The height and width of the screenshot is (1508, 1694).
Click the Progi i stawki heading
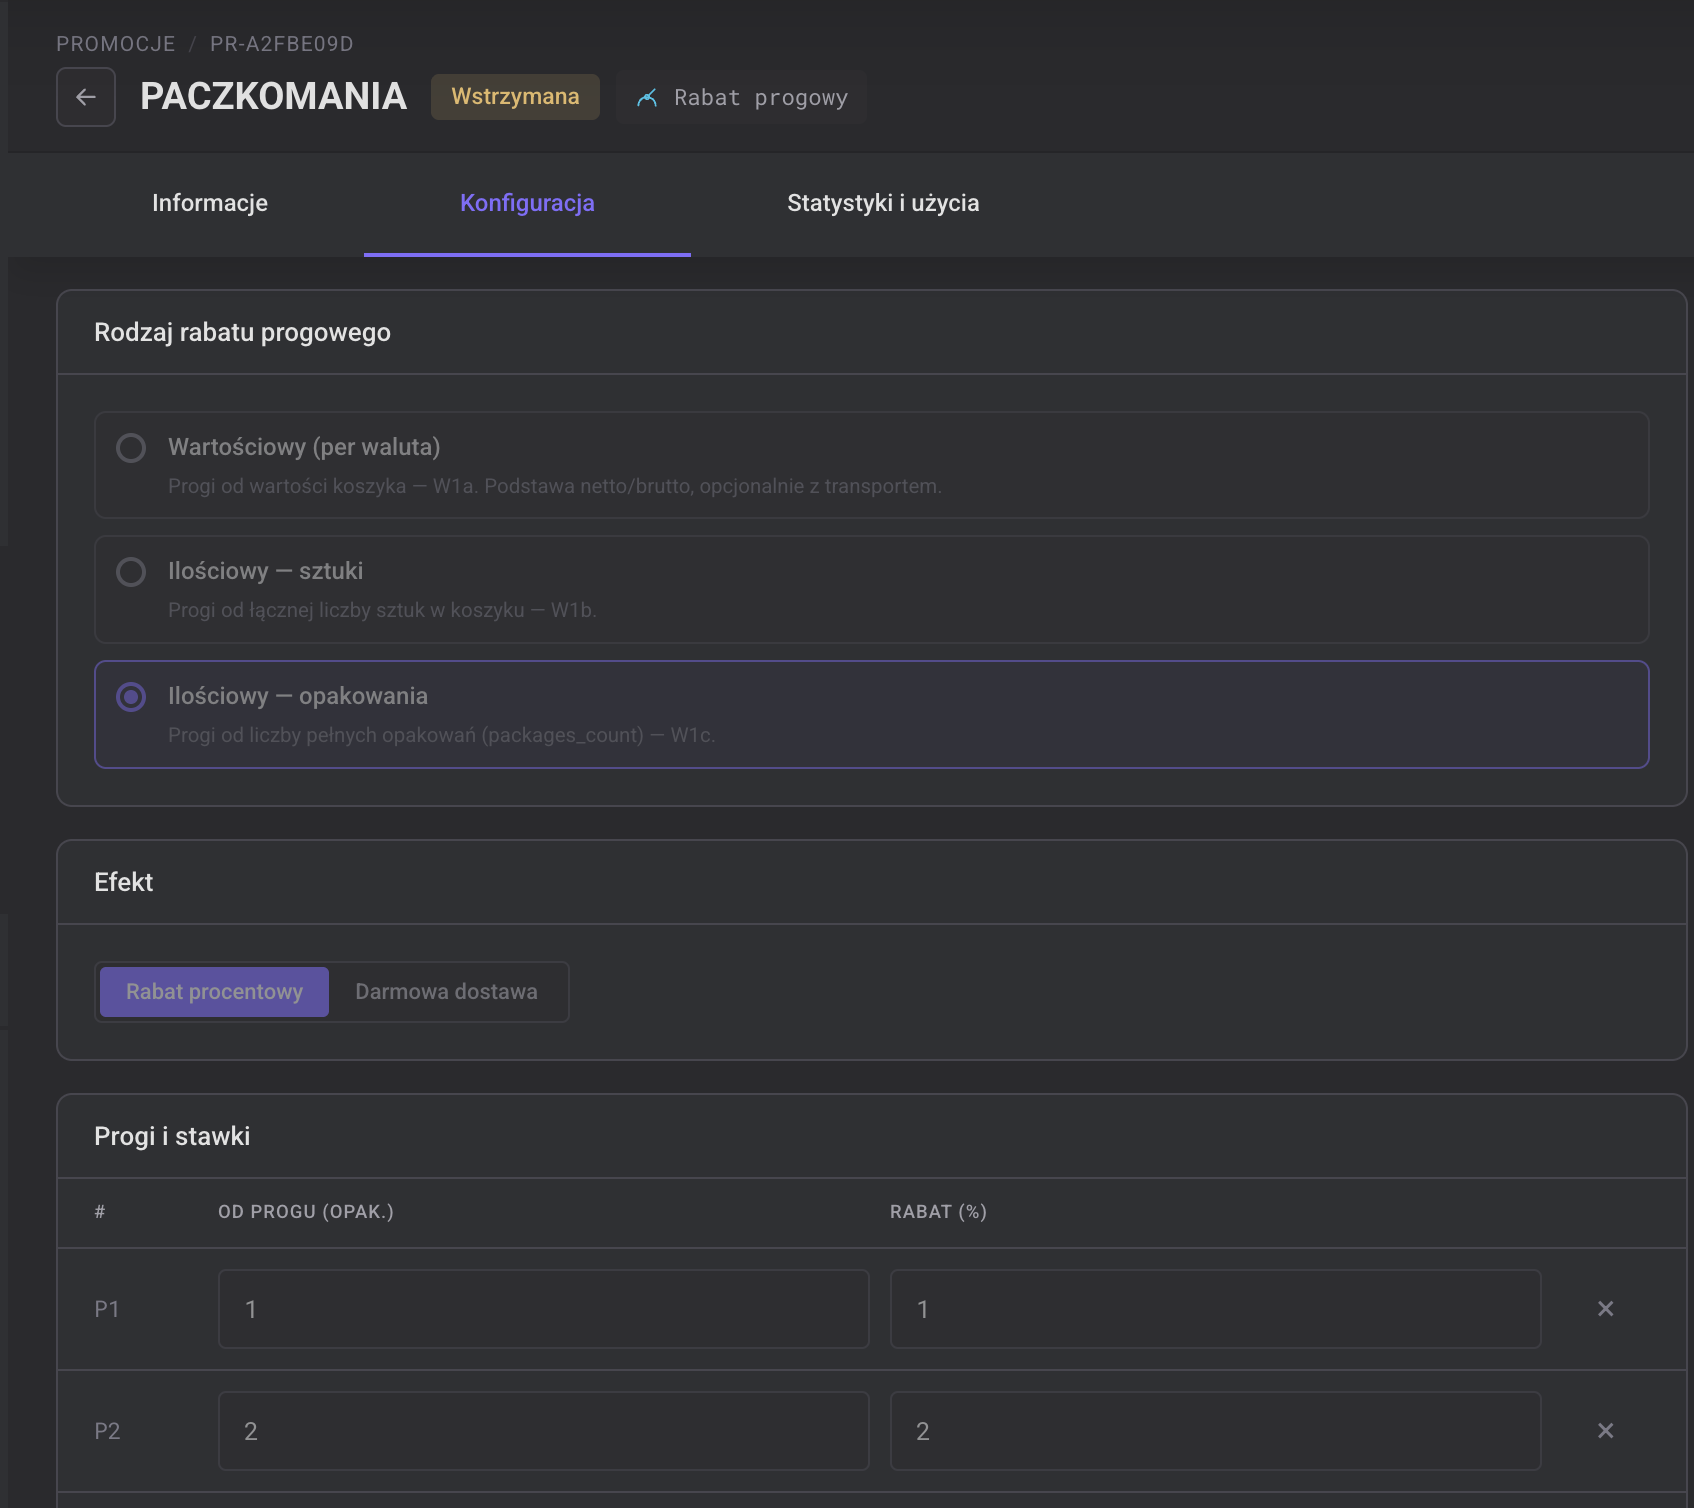point(172,1136)
